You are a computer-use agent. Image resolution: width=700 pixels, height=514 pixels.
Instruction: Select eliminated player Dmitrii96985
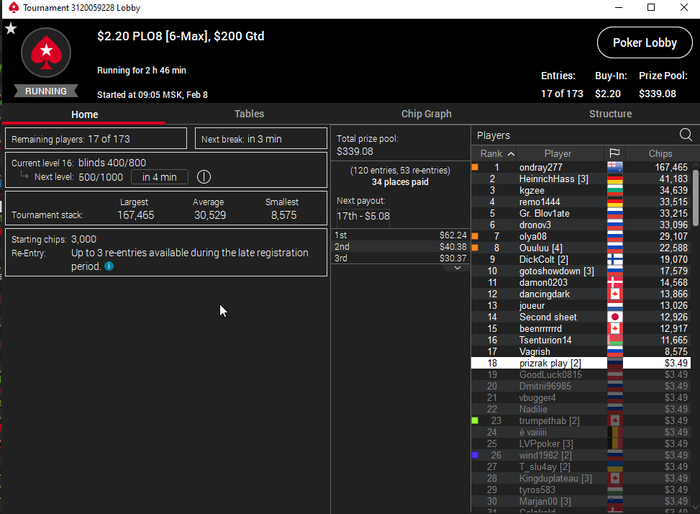(580, 386)
